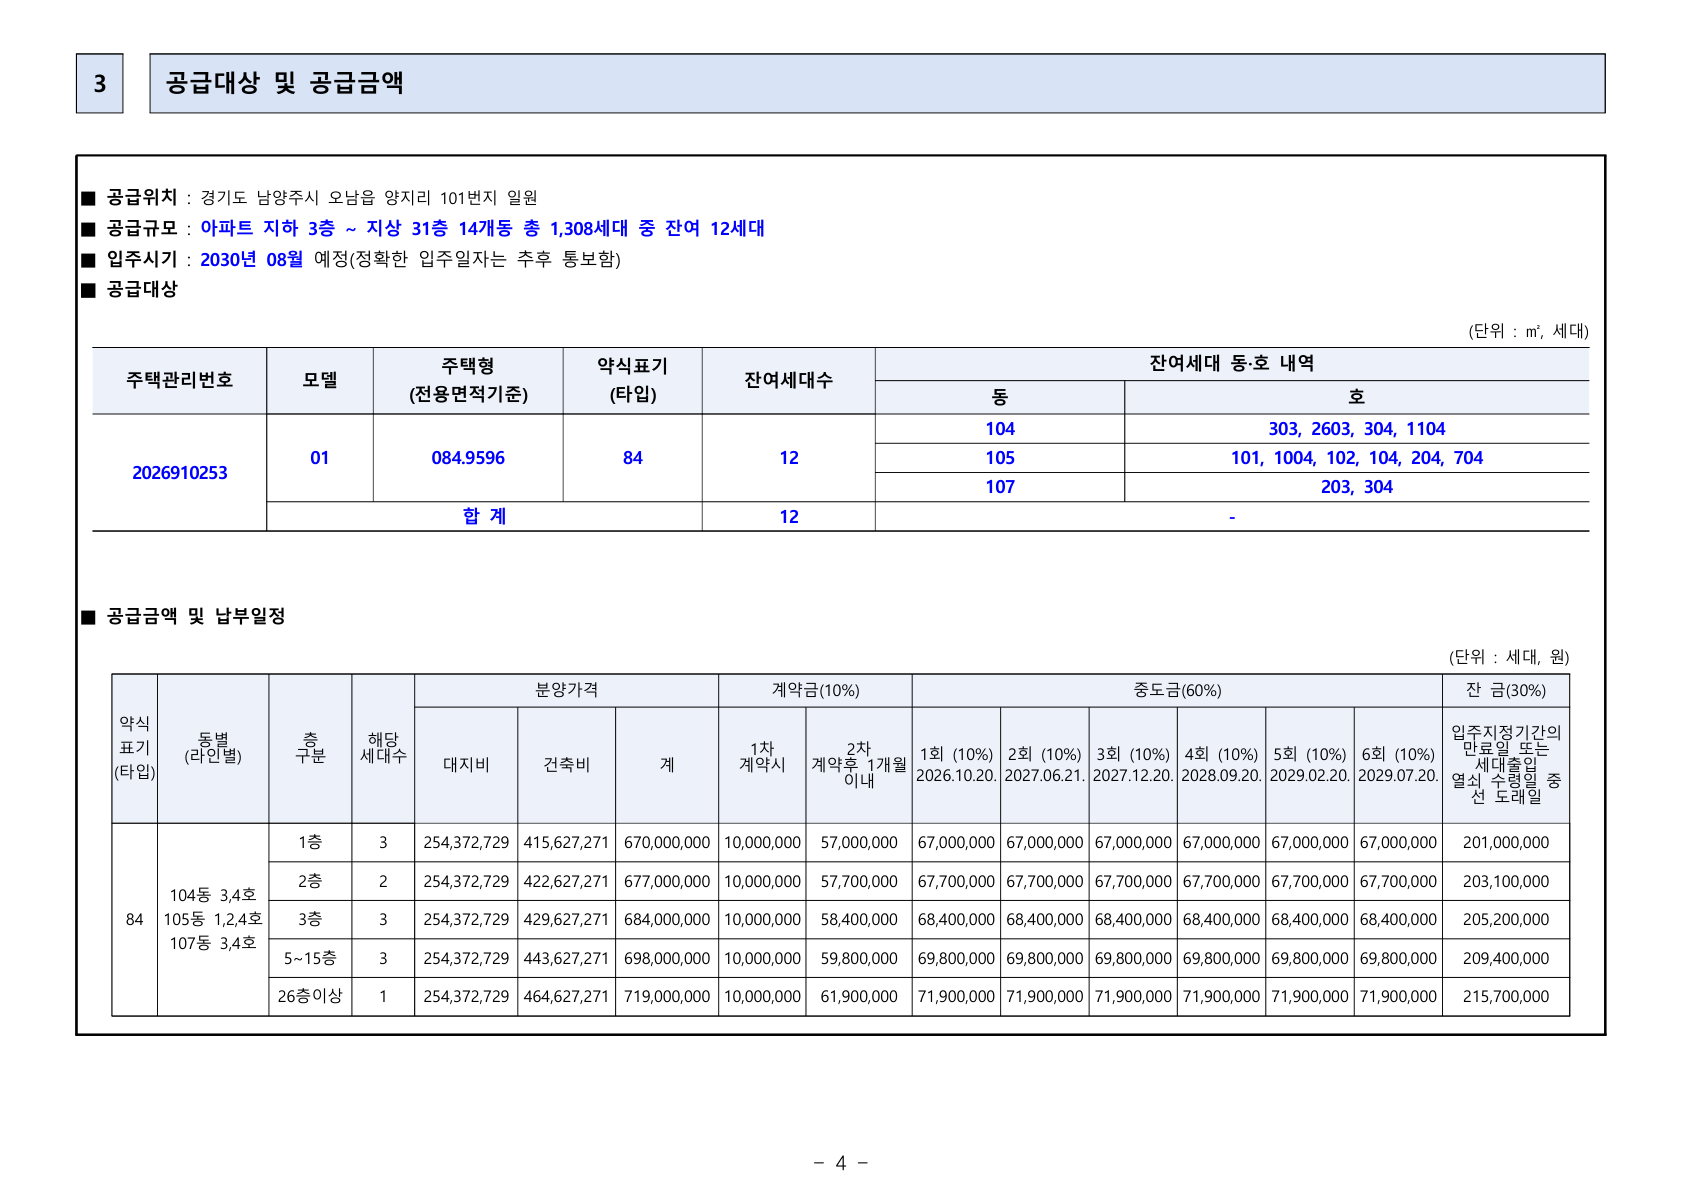Click the construction cost "464,627,271"
The height and width of the screenshot is (1190, 1682).
coord(566,997)
